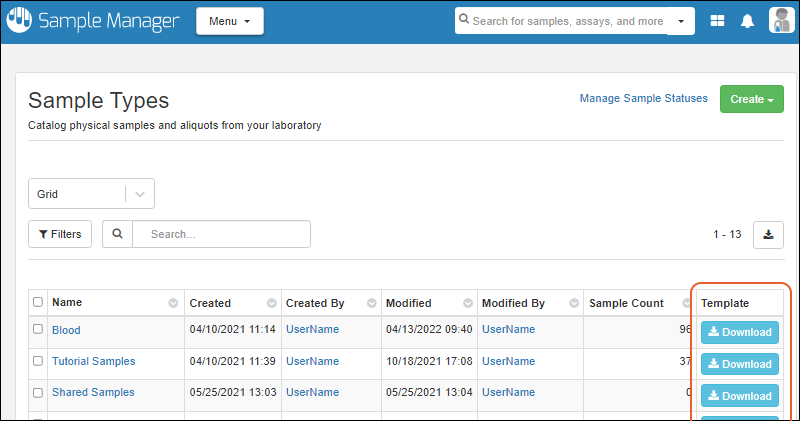The width and height of the screenshot is (800, 421).
Task: Open the Name column header menu
Action: point(173,303)
